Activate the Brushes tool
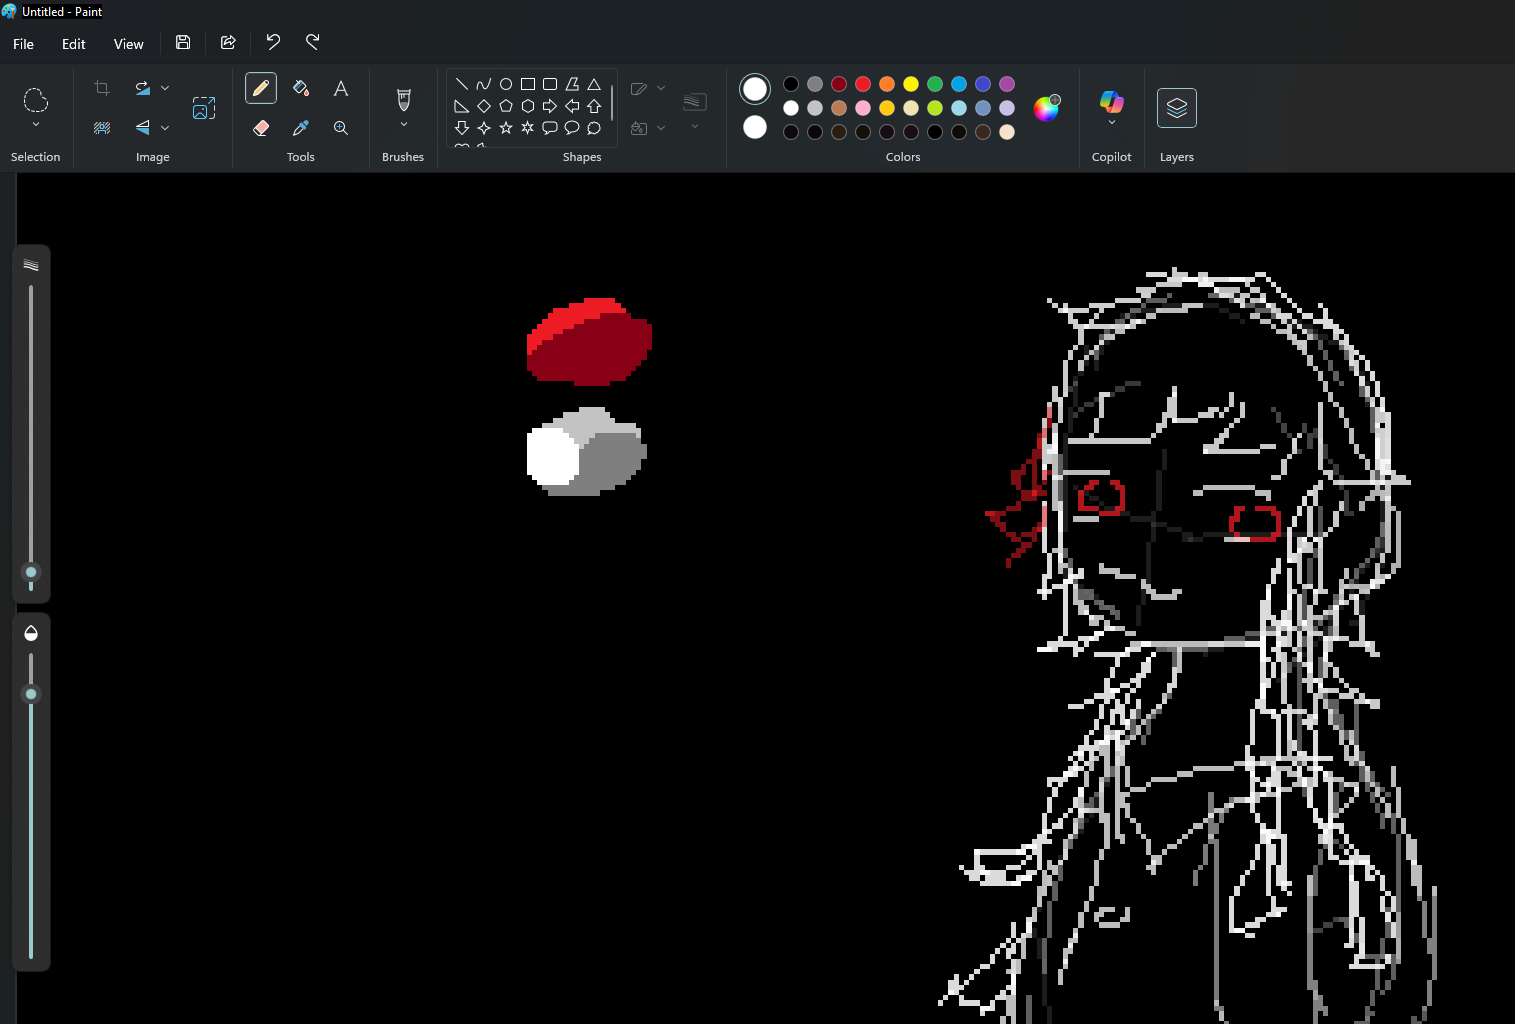The height and width of the screenshot is (1024, 1515). point(404,99)
